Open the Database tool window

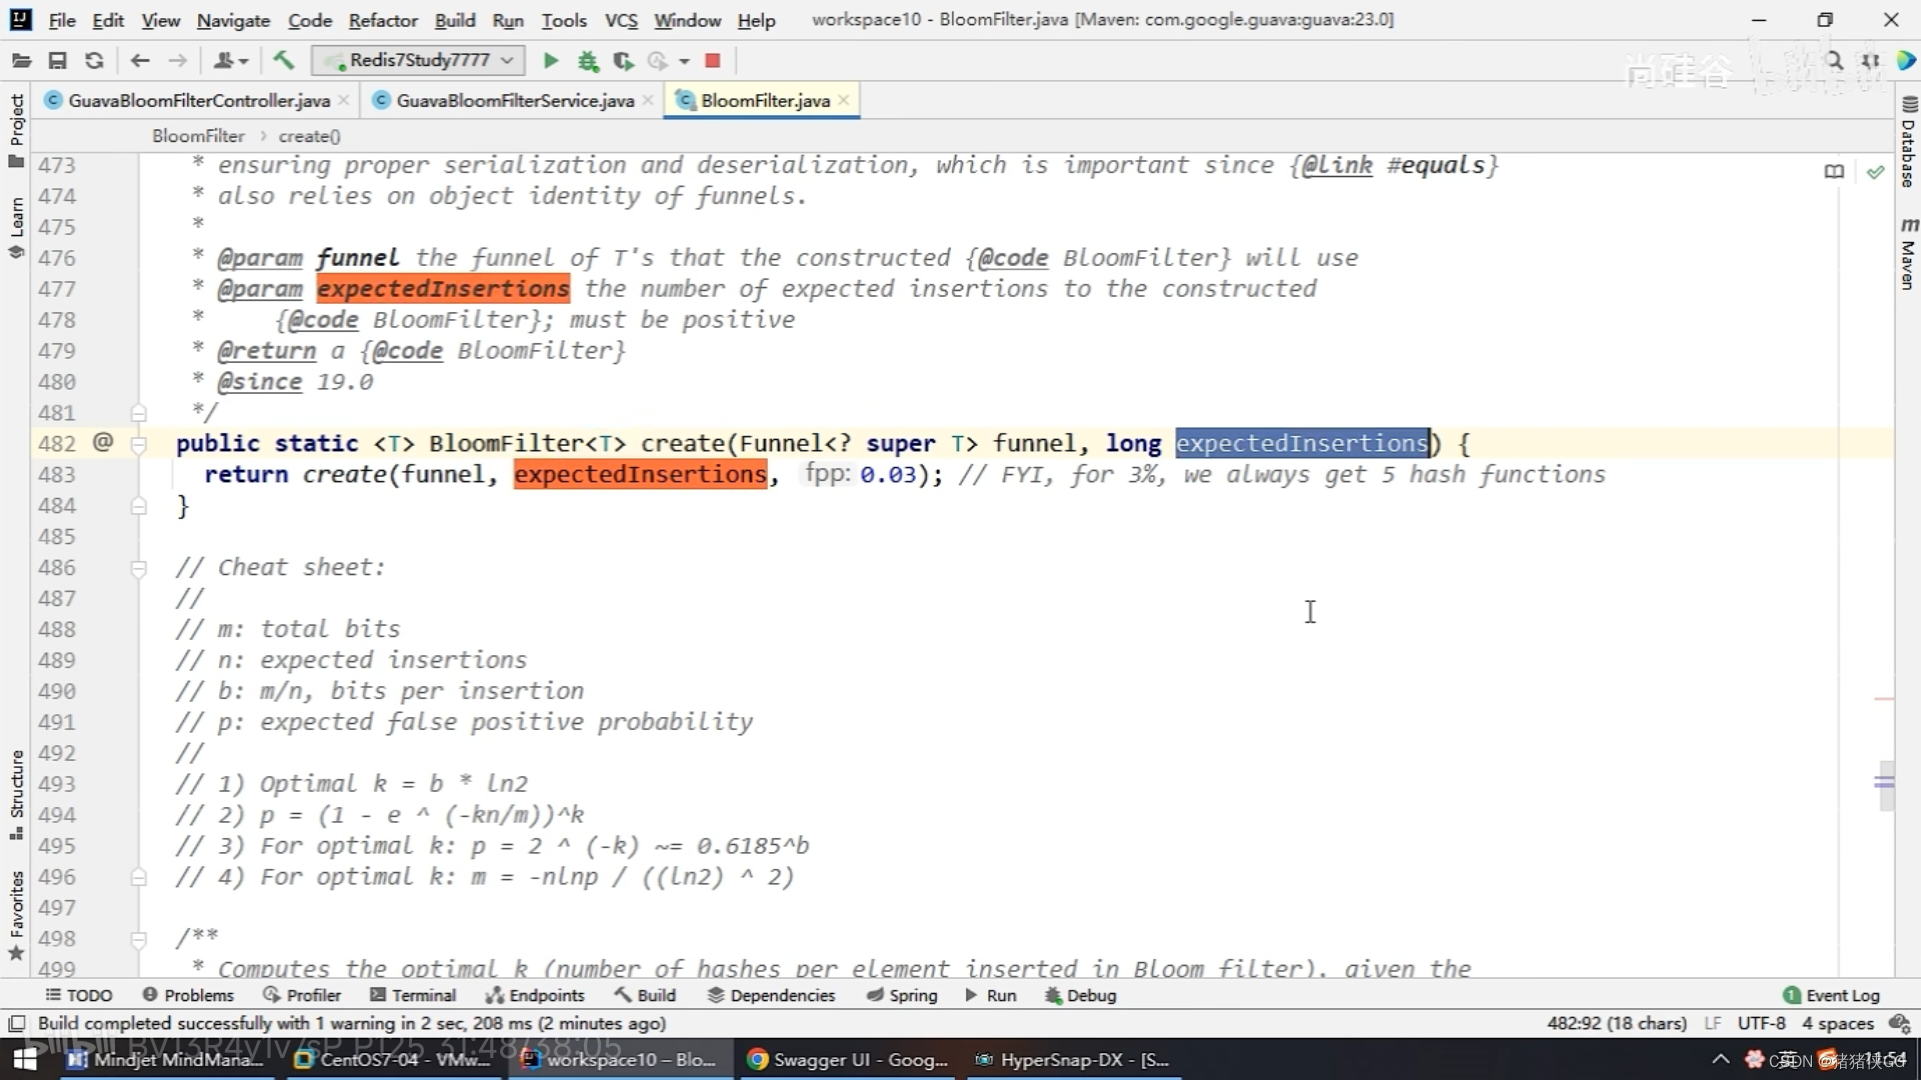1908,142
